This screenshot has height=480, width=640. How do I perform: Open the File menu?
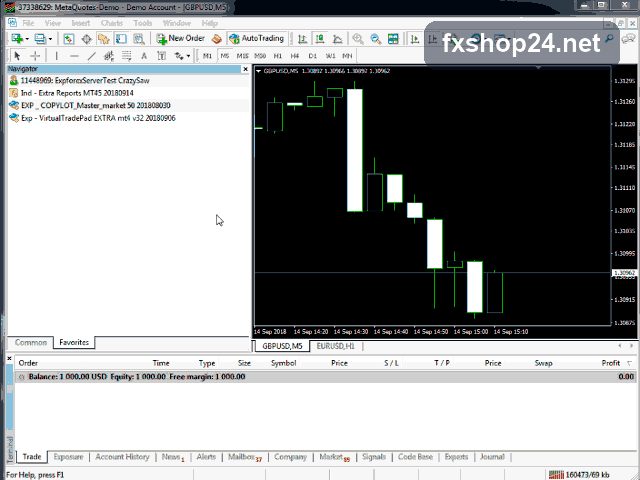click(28, 23)
